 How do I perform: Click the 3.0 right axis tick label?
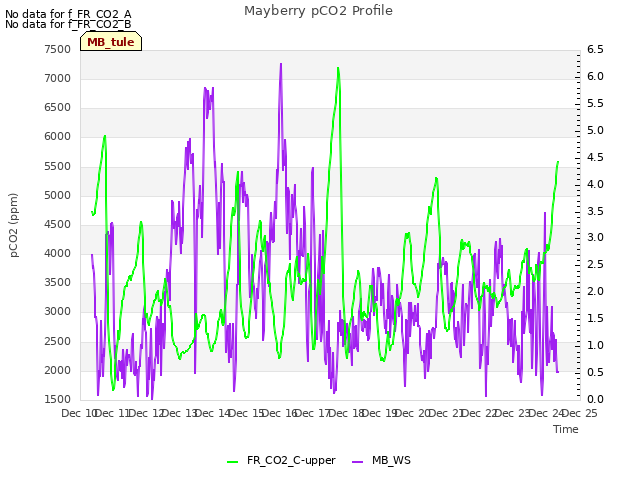tap(595, 238)
